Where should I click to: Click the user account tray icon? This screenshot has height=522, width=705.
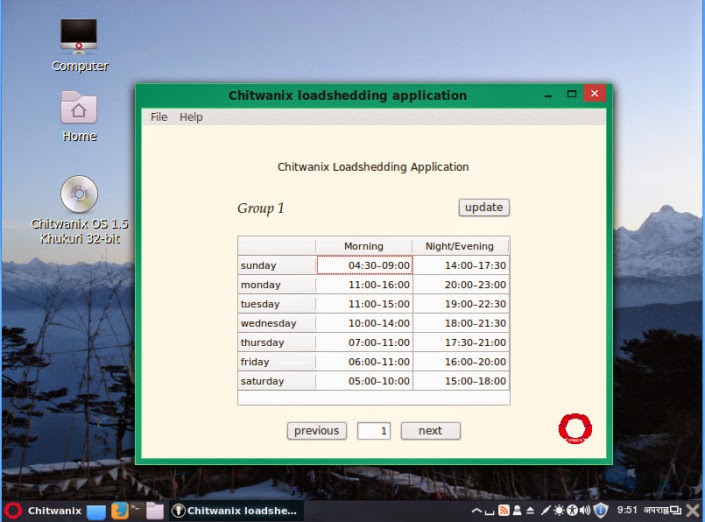[517, 510]
